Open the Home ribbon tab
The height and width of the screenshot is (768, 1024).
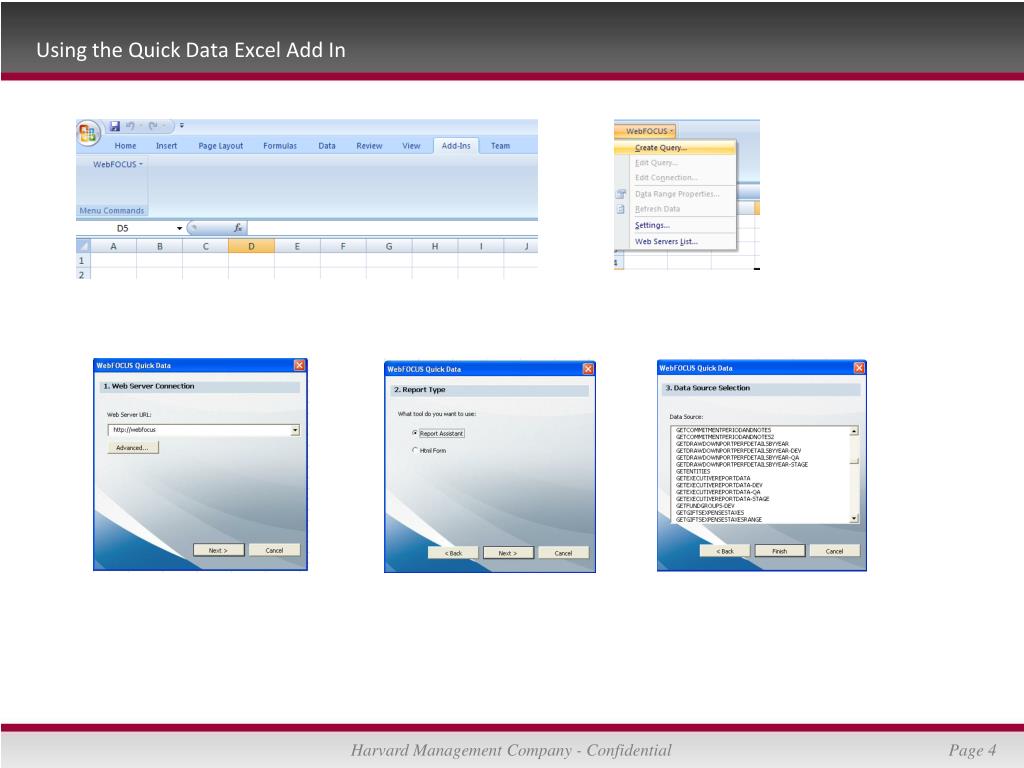point(125,146)
